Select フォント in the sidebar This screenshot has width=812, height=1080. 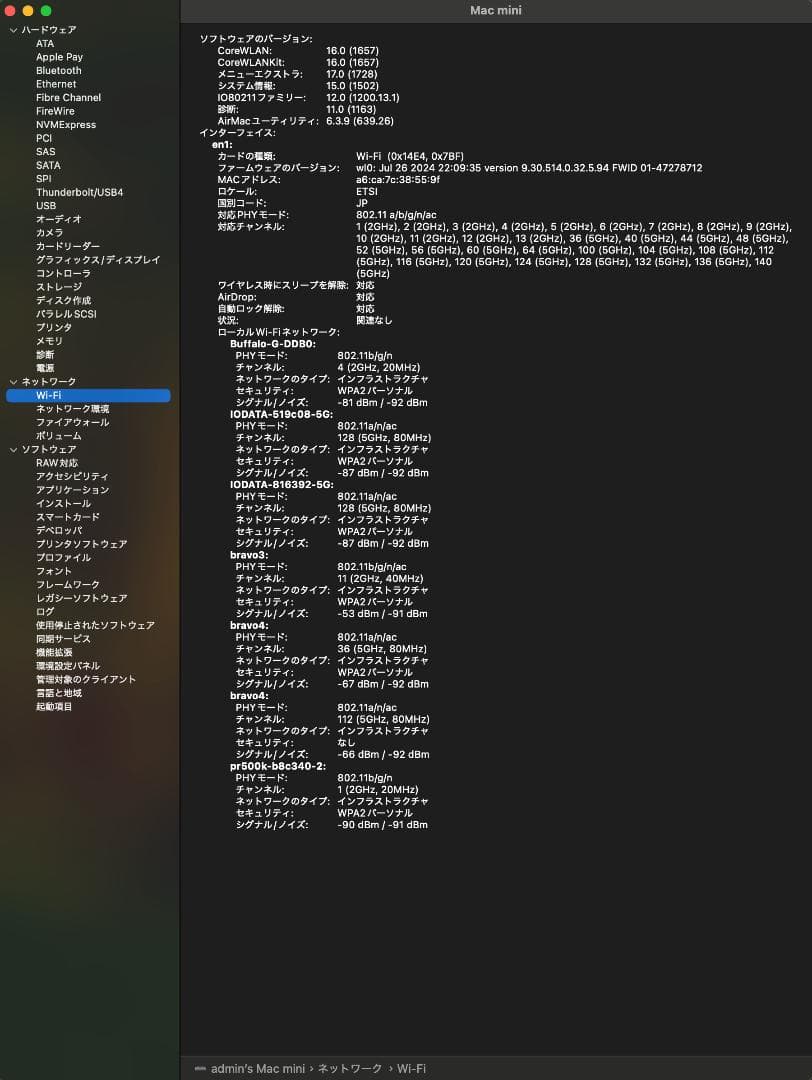pyautogui.click(x=54, y=571)
